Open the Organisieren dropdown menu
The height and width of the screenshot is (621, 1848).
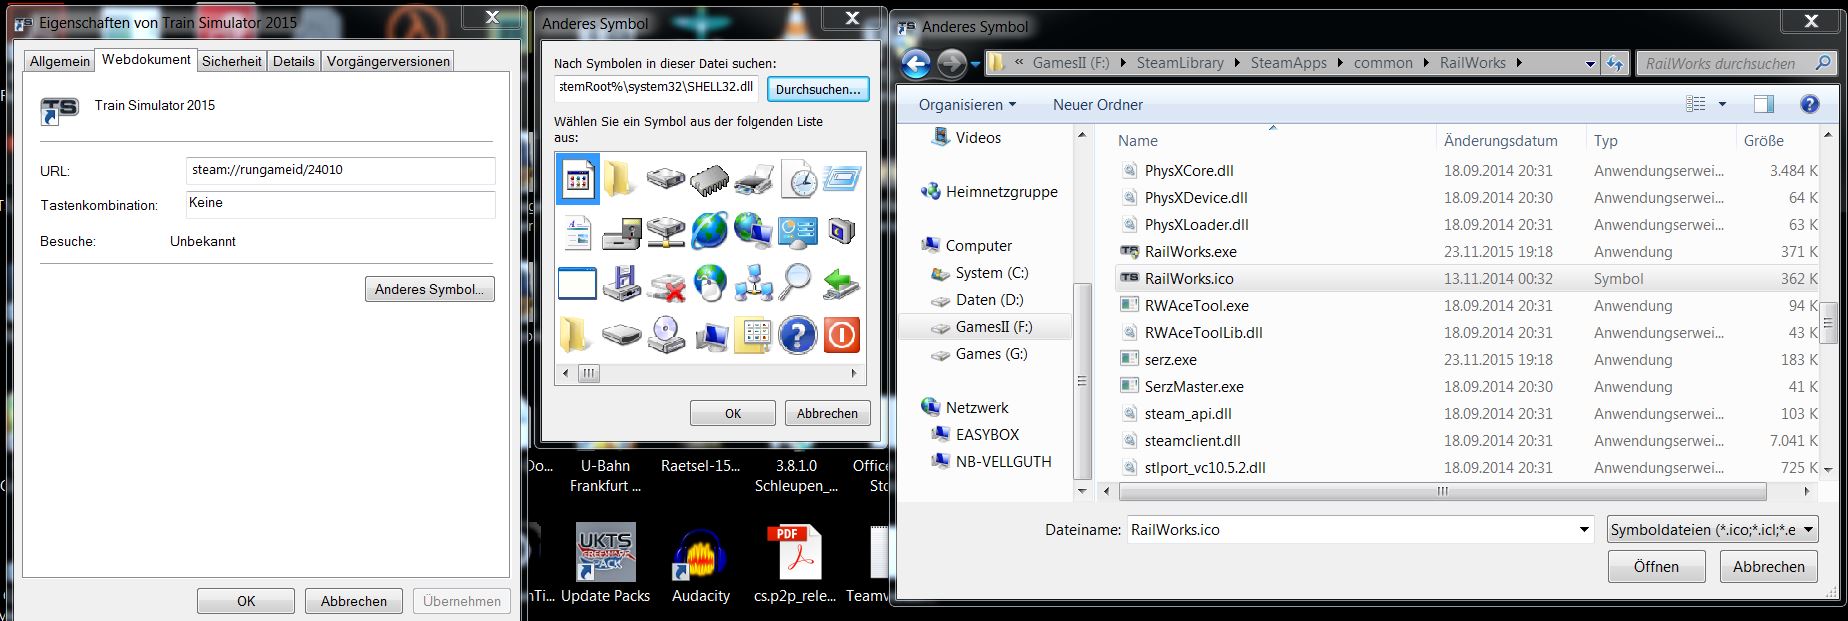(x=967, y=104)
